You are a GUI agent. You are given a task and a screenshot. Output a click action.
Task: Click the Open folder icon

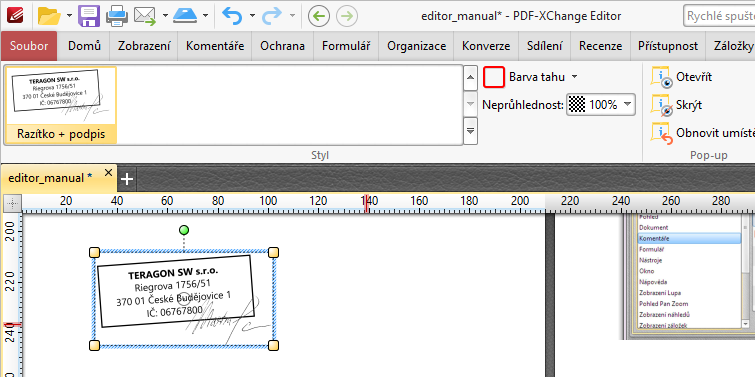[x=49, y=16]
